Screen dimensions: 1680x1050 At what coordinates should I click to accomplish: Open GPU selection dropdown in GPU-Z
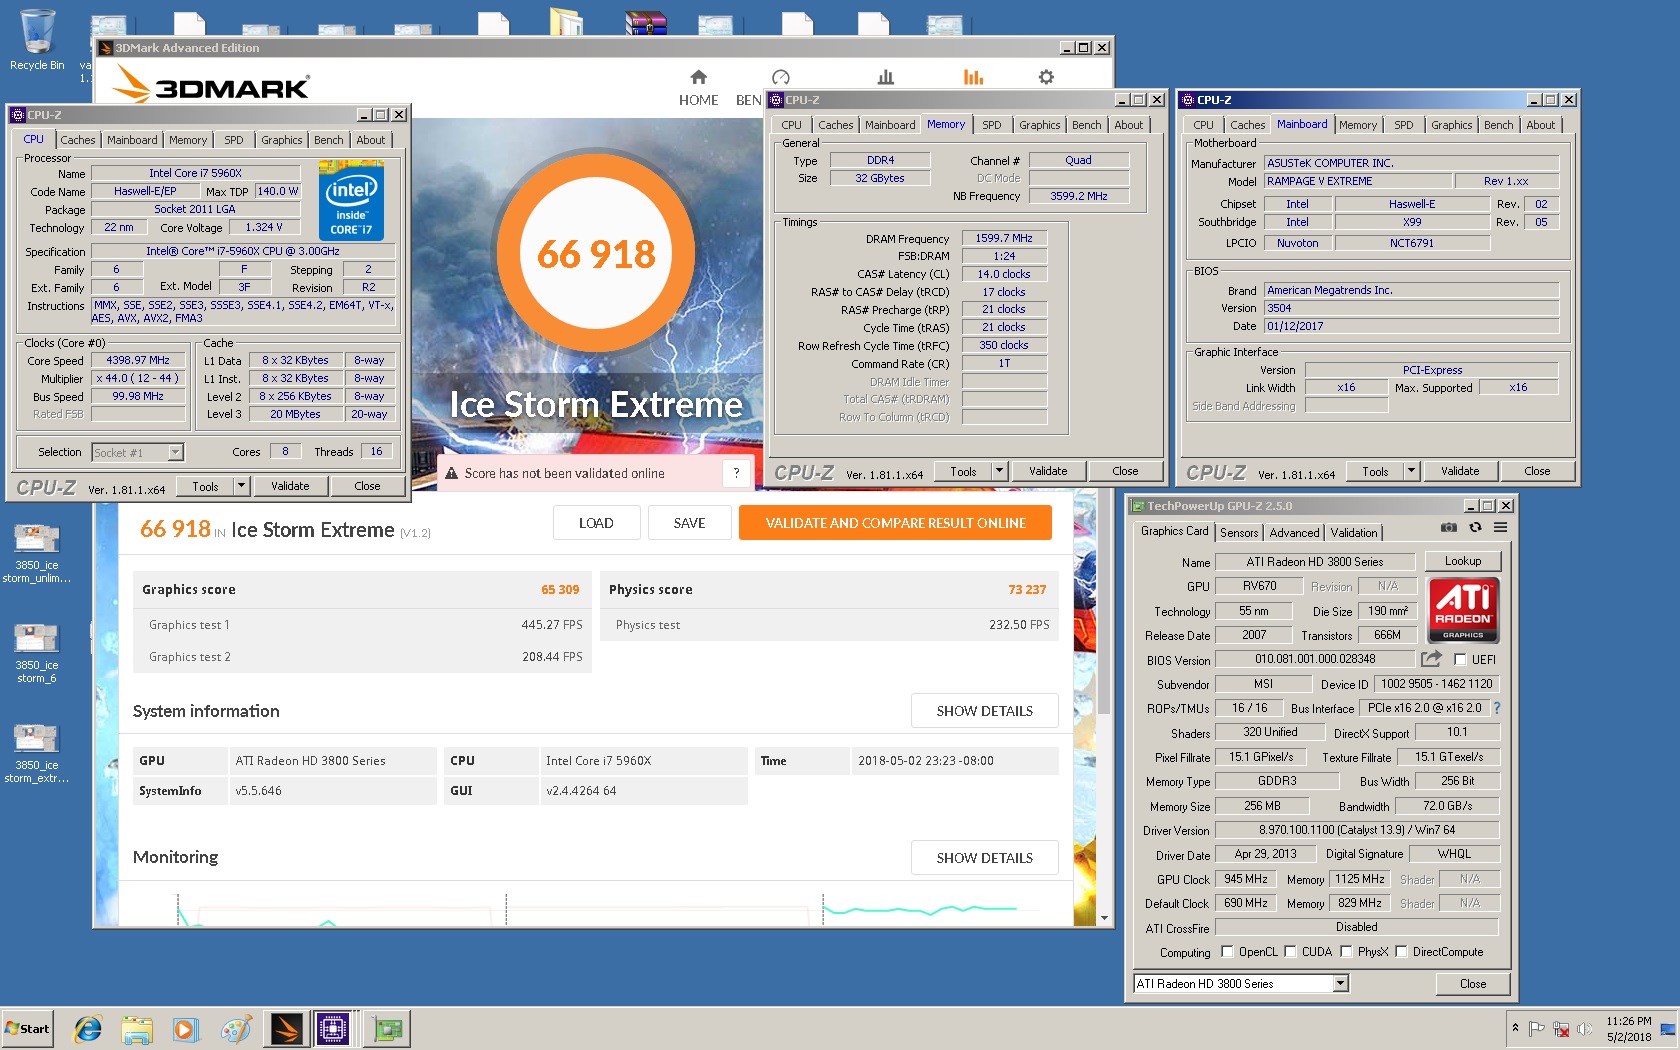tap(1340, 984)
